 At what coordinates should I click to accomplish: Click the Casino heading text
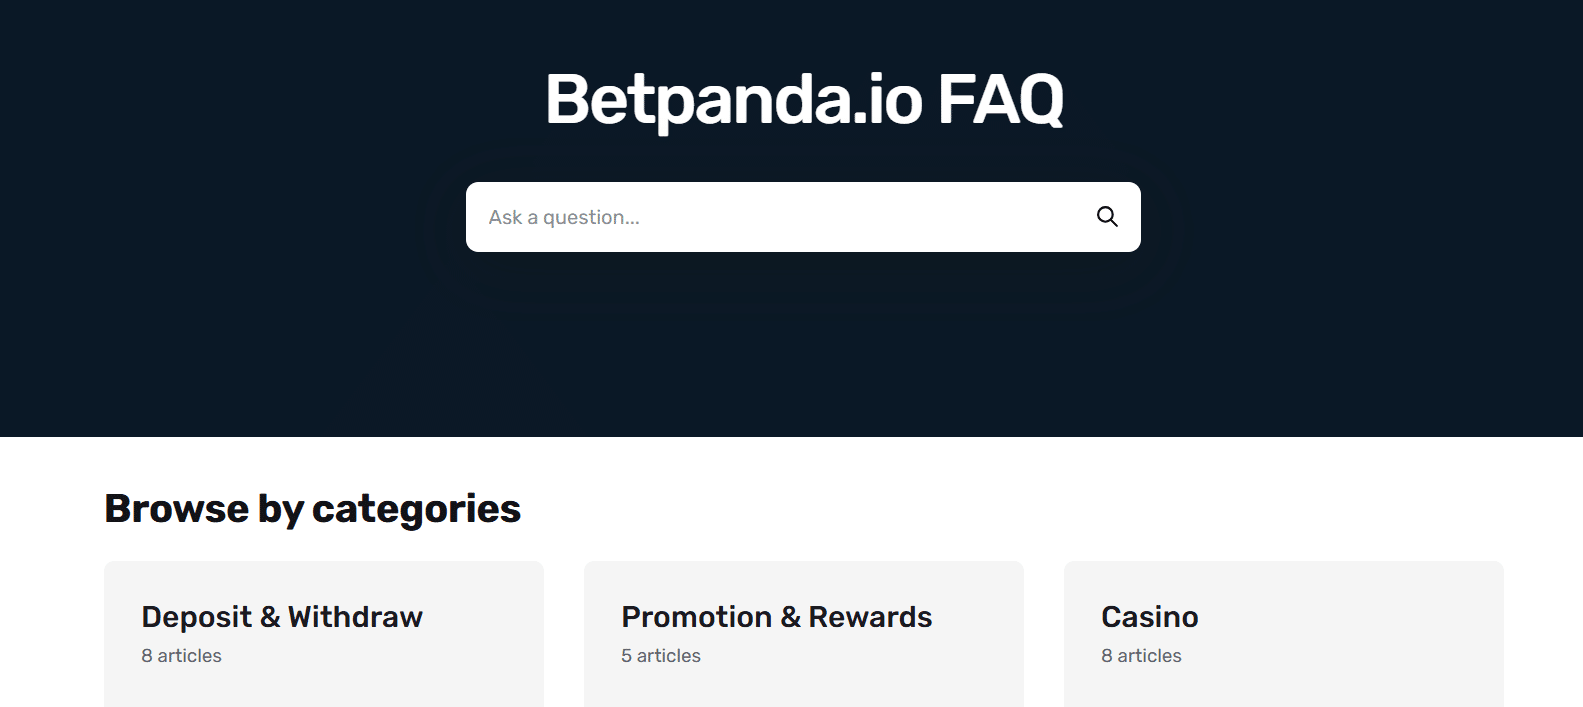point(1149,617)
